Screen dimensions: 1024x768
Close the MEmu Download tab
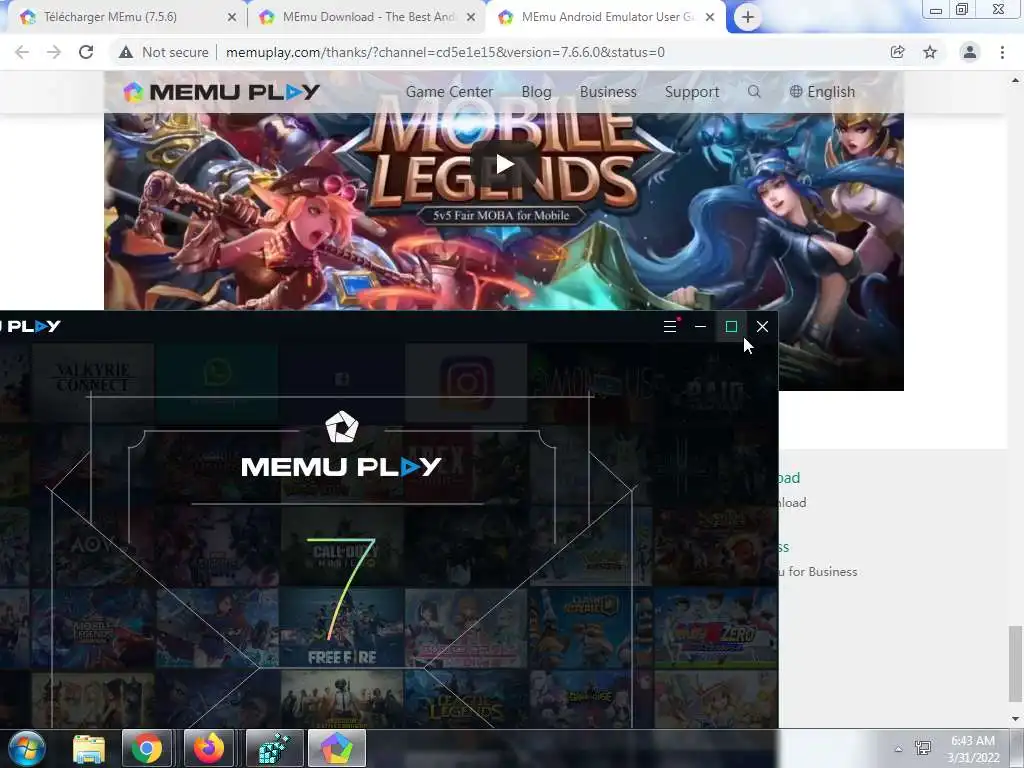pyautogui.click(x=471, y=18)
